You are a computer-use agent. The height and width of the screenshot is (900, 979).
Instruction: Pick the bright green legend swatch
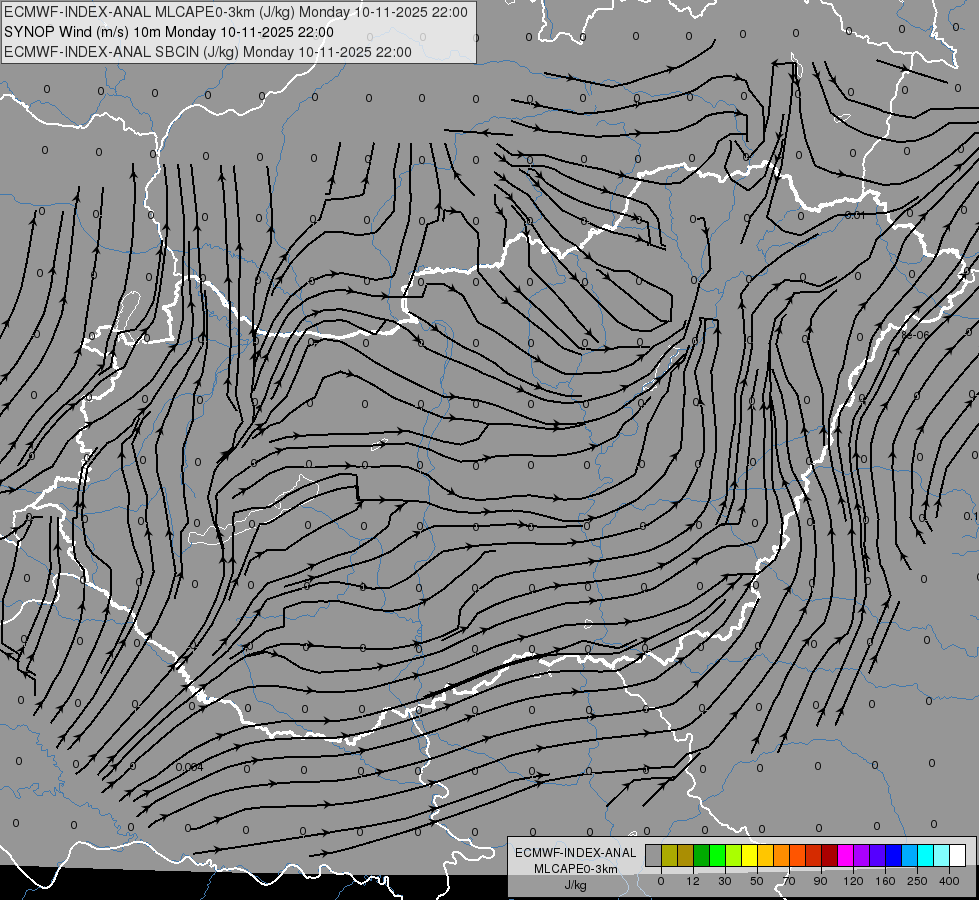pos(717,855)
